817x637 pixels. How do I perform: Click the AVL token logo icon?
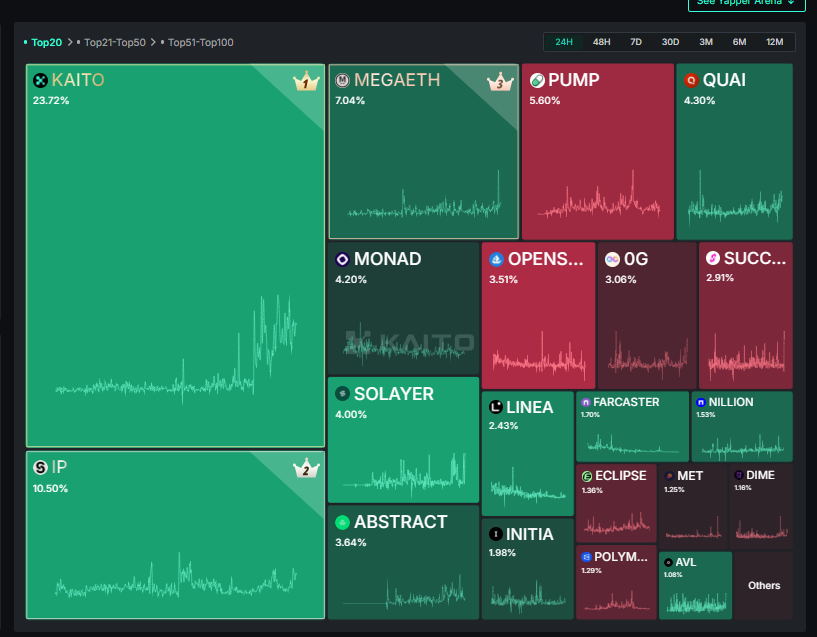pos(669,563)
